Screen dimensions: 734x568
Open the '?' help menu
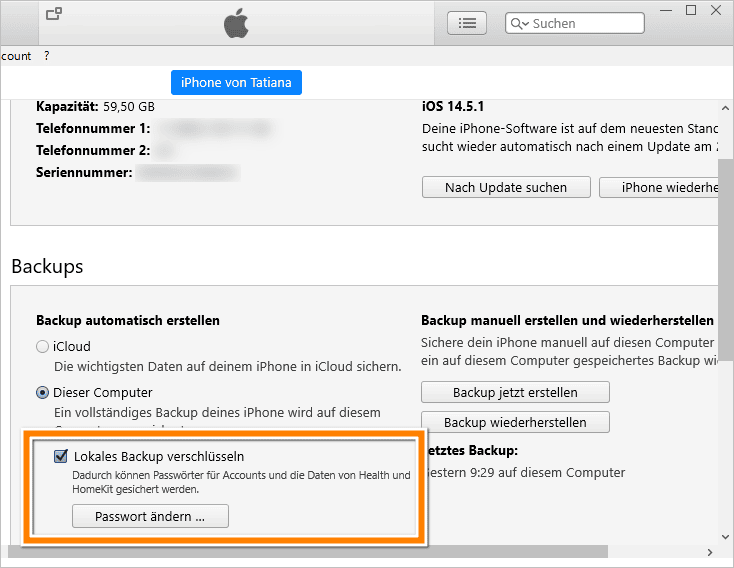tap(46, 56)
